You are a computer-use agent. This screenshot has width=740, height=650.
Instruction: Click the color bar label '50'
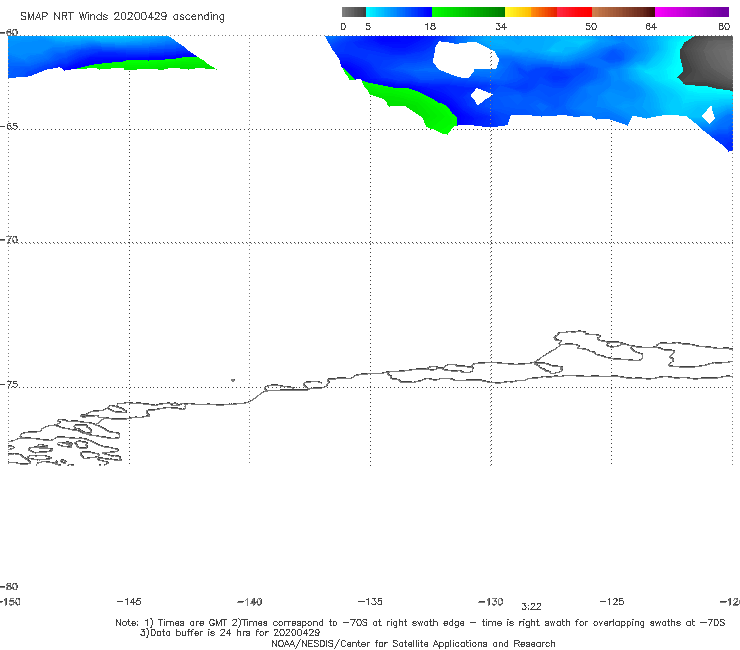pyautogui.click(x=591, y=26)
